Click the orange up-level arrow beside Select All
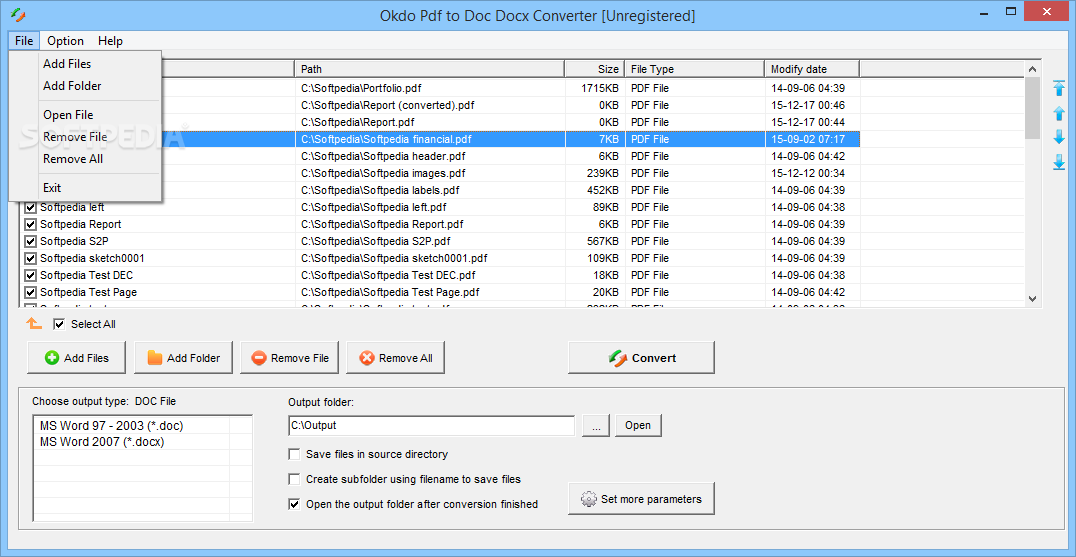Viewport: 1076px width, 557px height. tap(34, 324)
